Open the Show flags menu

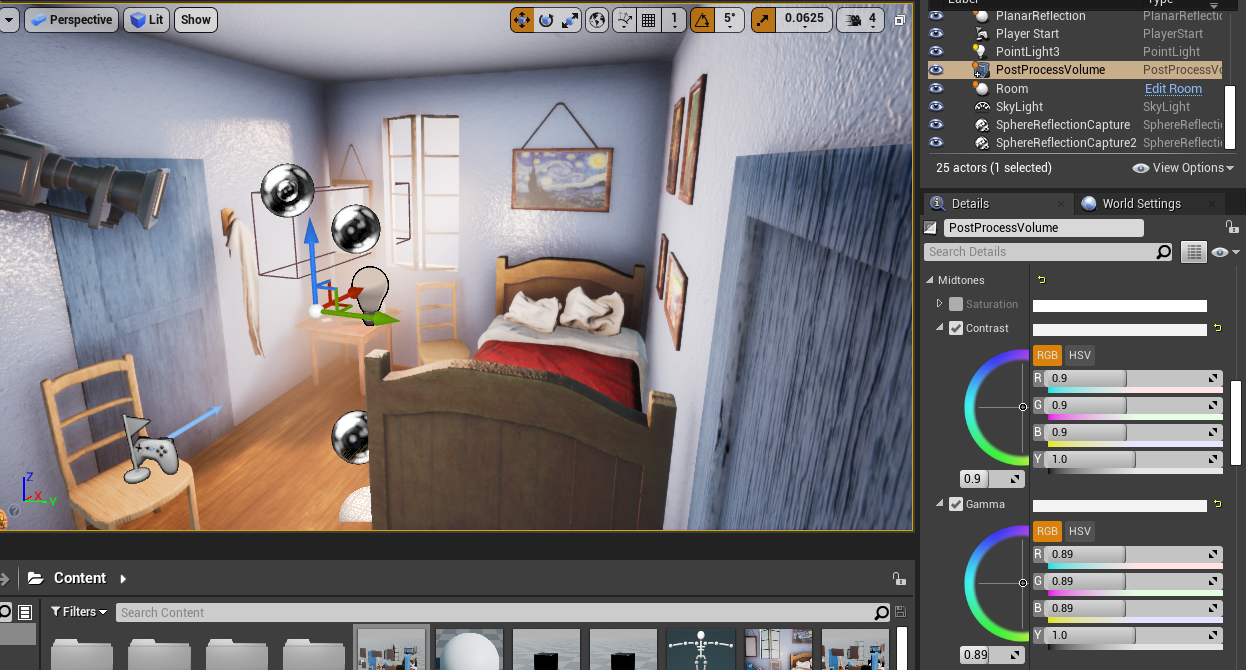pos(196,19)
